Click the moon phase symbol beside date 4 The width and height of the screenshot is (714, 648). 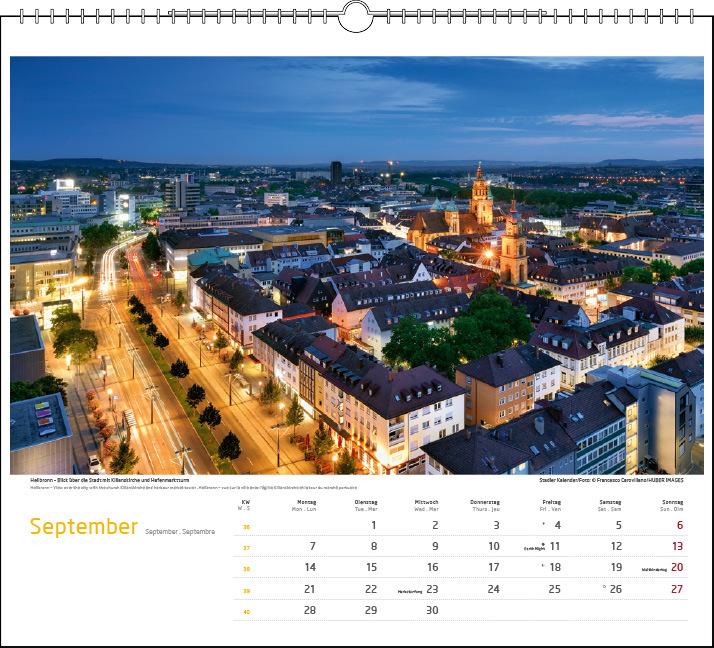pyautogui.click(x=543, y=524)
